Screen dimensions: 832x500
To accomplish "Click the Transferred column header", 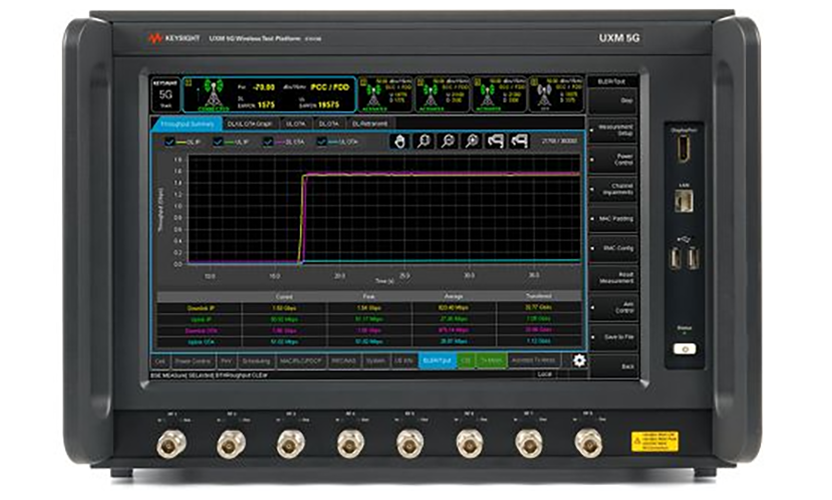I will [x=539, y=296].
